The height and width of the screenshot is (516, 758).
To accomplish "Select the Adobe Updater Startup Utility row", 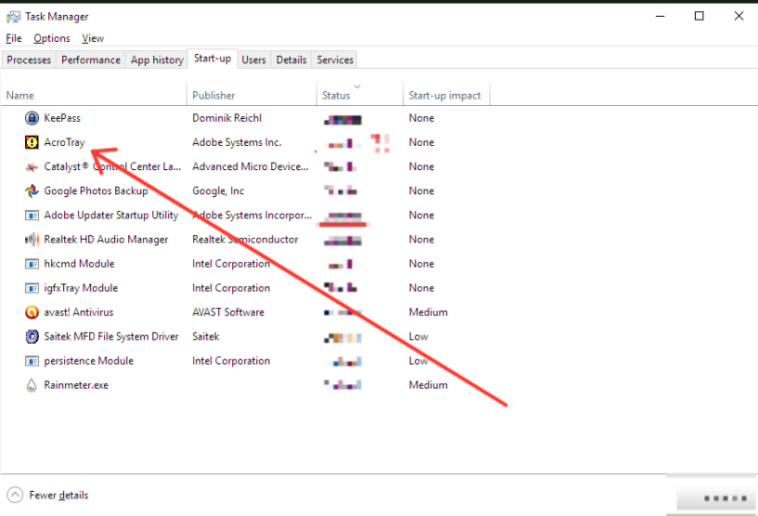I will click(x=110, y=215).
